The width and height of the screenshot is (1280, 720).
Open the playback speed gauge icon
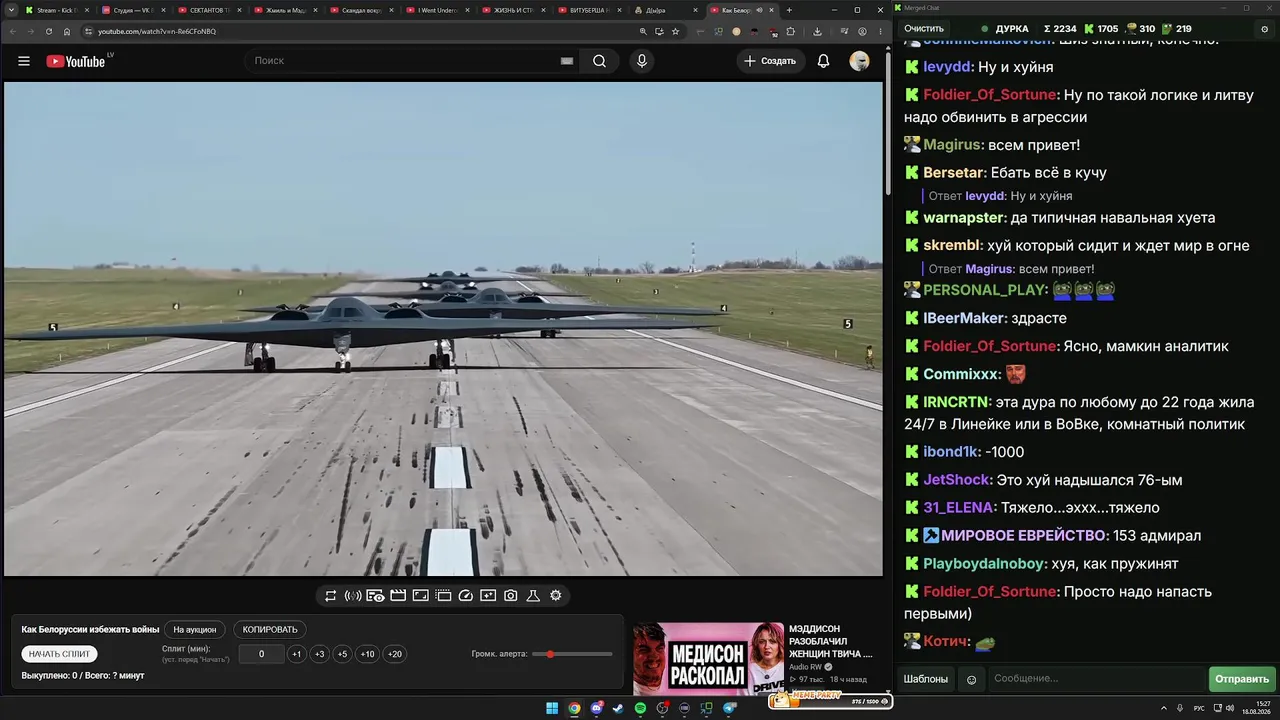click(x=465, y=596)
